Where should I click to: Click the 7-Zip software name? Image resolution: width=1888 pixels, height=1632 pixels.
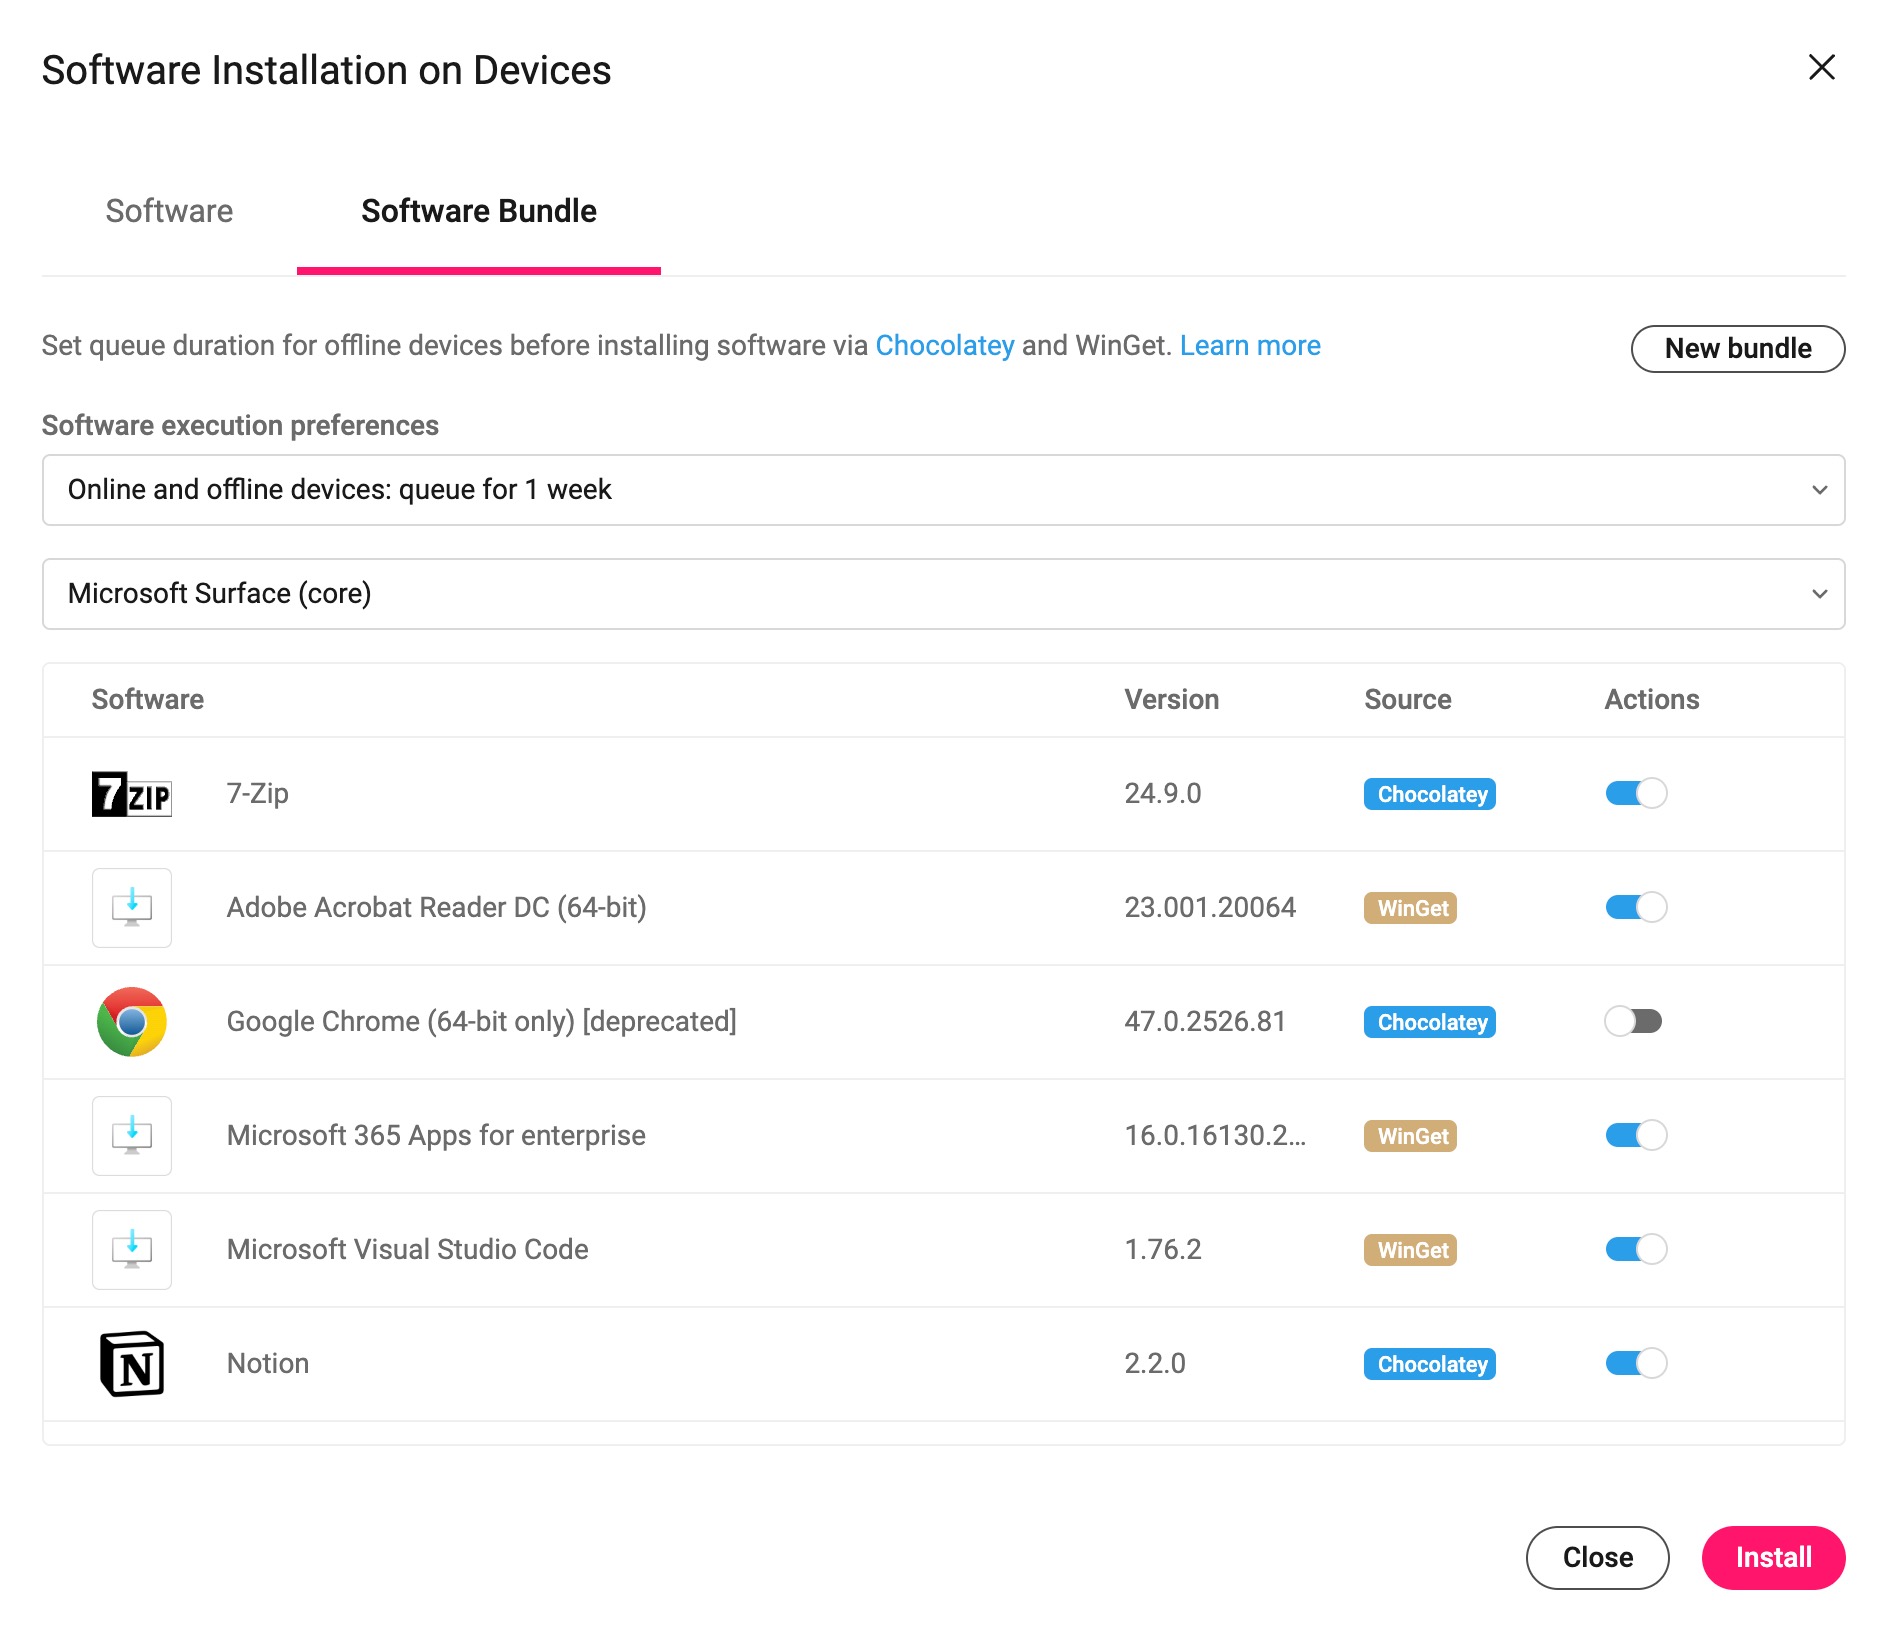[258, 794]
